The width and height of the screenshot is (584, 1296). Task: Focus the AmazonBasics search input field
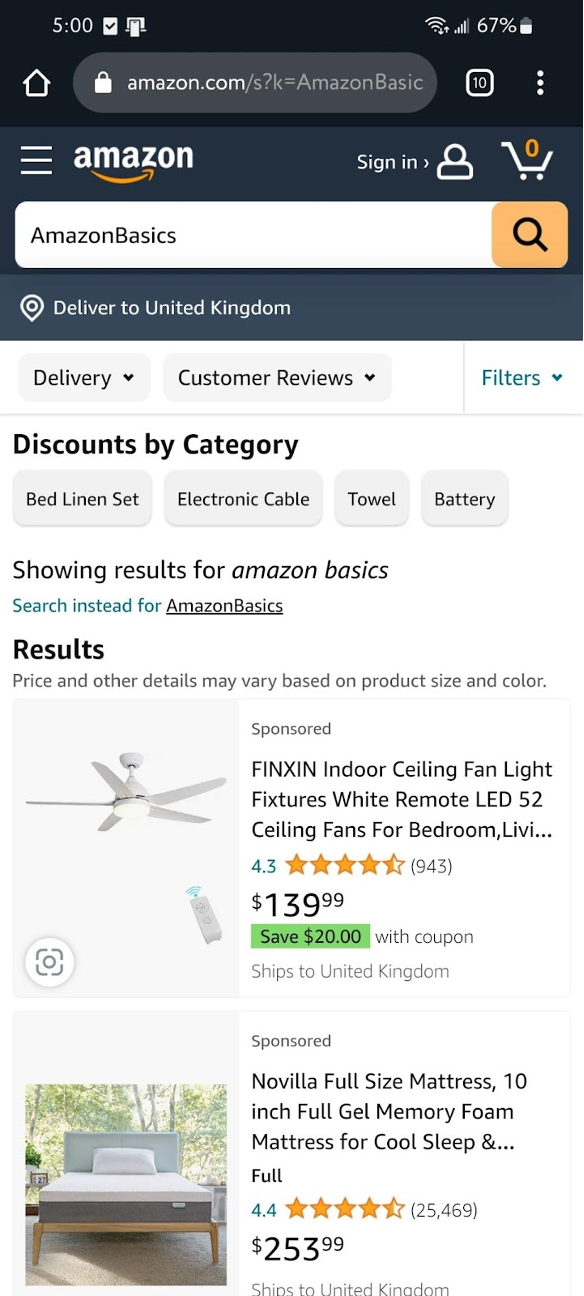click(254, 235)
